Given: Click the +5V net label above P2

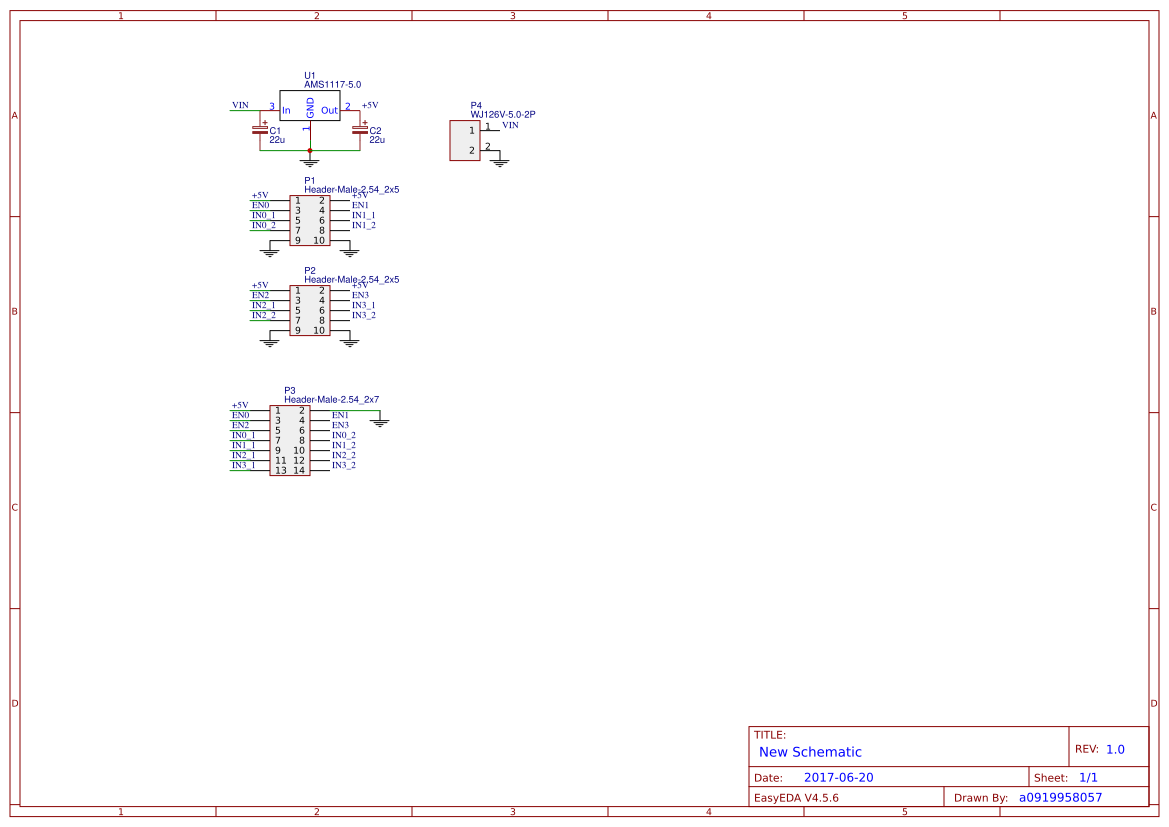Looking at the screenshot, I should tap(258, 284).
